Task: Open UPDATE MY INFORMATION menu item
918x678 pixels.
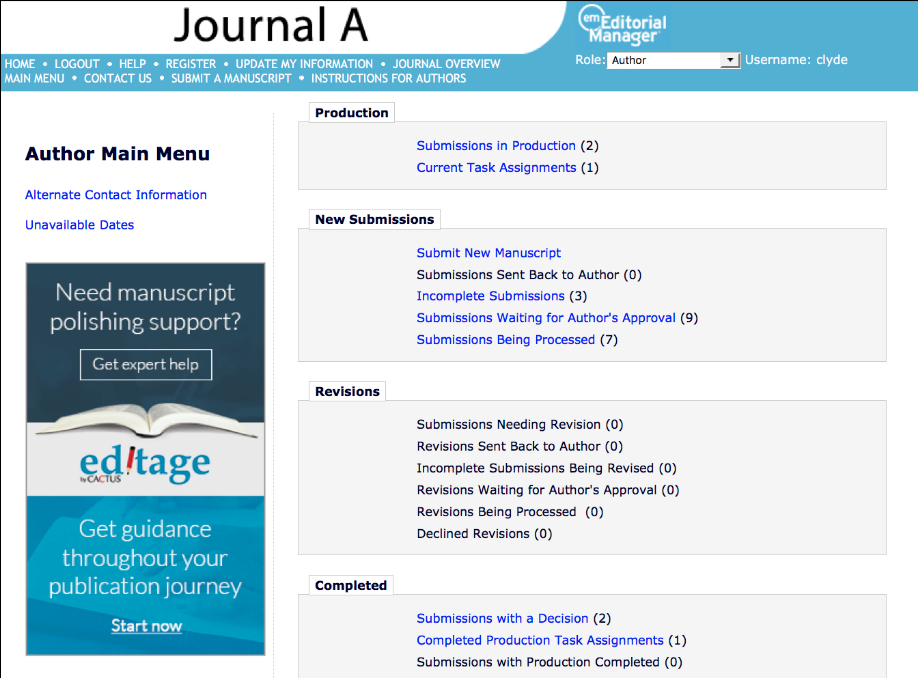Action: (304, 64)
